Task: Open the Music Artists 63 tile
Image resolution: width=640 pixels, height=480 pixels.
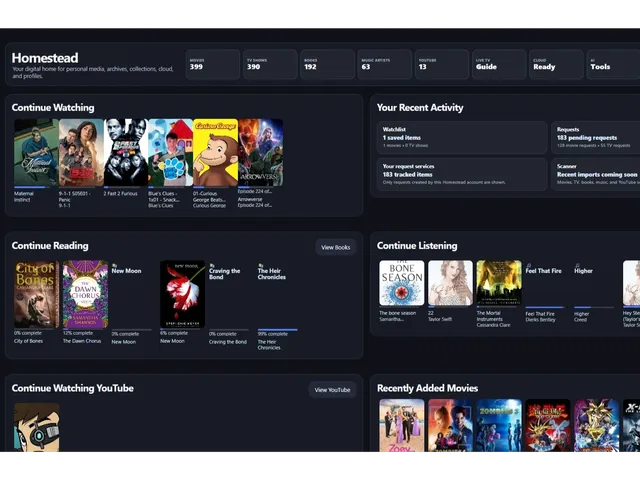Action: (384, 64)
